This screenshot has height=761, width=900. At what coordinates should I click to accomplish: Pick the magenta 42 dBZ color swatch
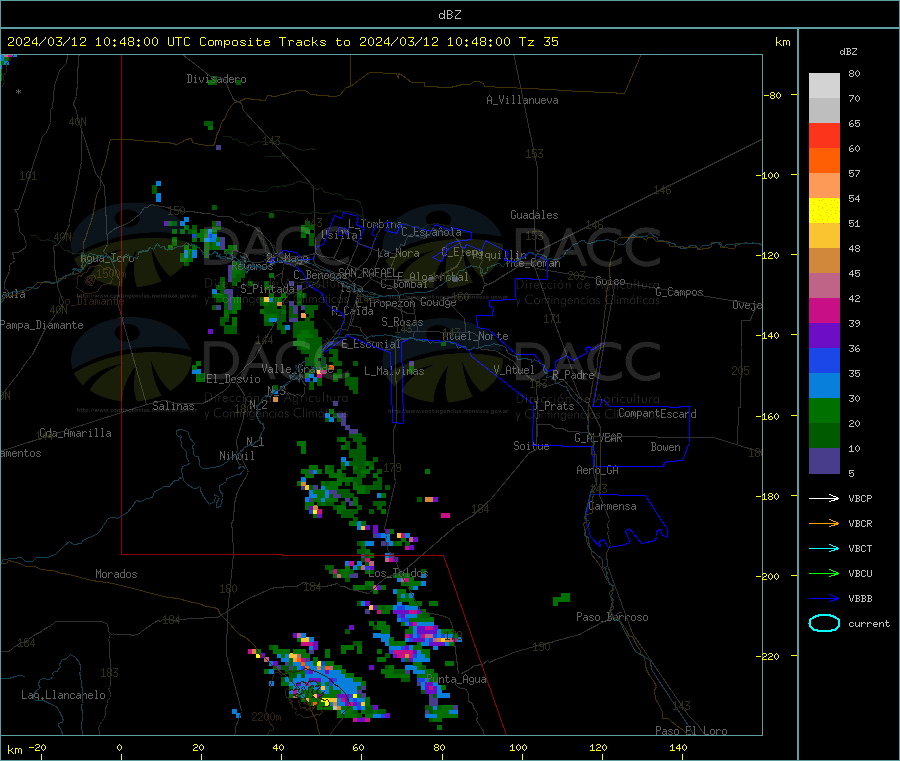click(824, 310)
